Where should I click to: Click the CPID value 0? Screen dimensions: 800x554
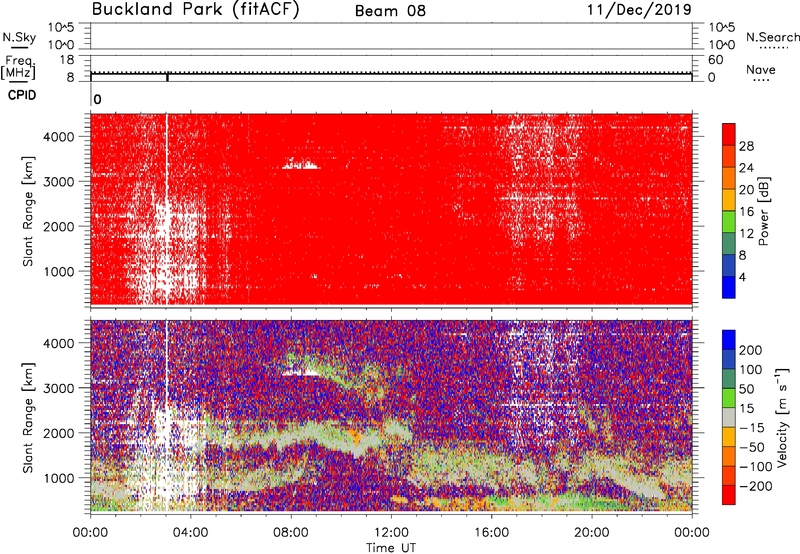pyautogui.click(x=97, y=99)
